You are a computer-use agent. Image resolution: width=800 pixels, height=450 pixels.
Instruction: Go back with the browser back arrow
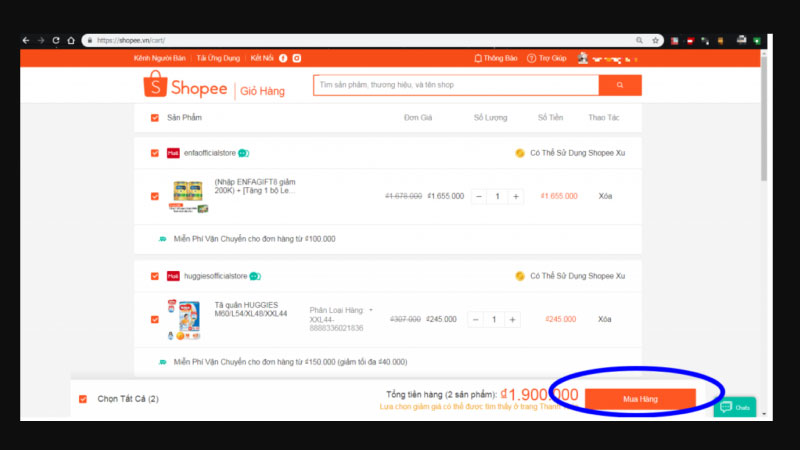(x=26, y=40)
